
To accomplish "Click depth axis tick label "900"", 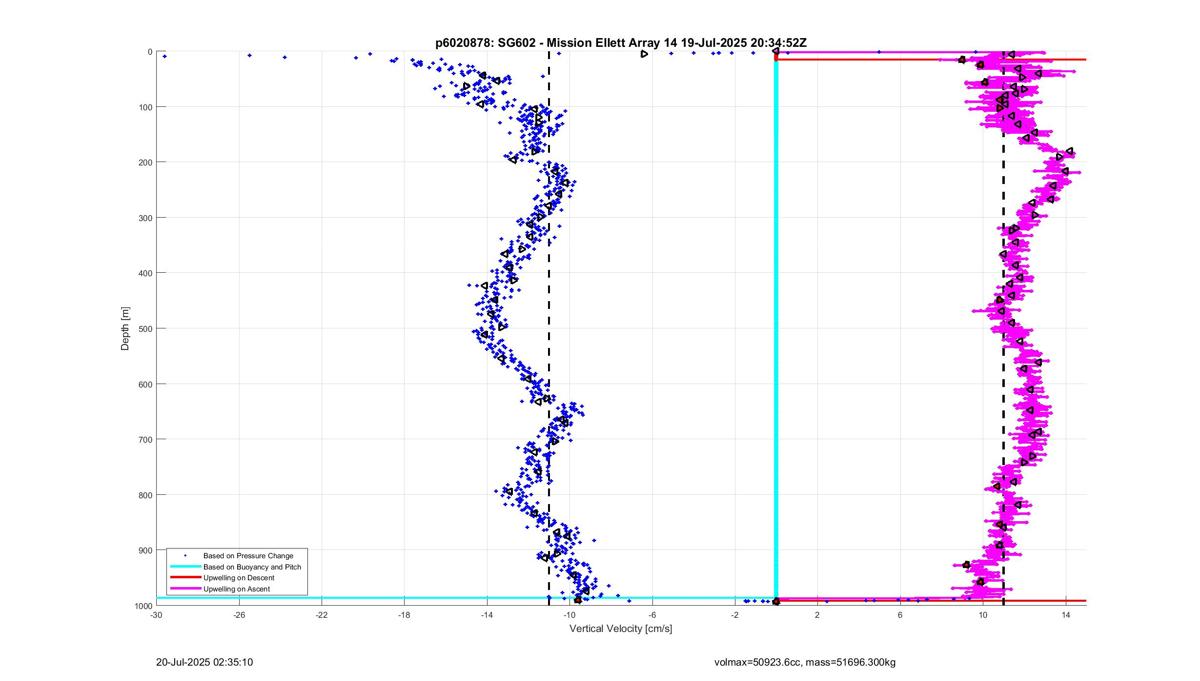I will point(144,550).
